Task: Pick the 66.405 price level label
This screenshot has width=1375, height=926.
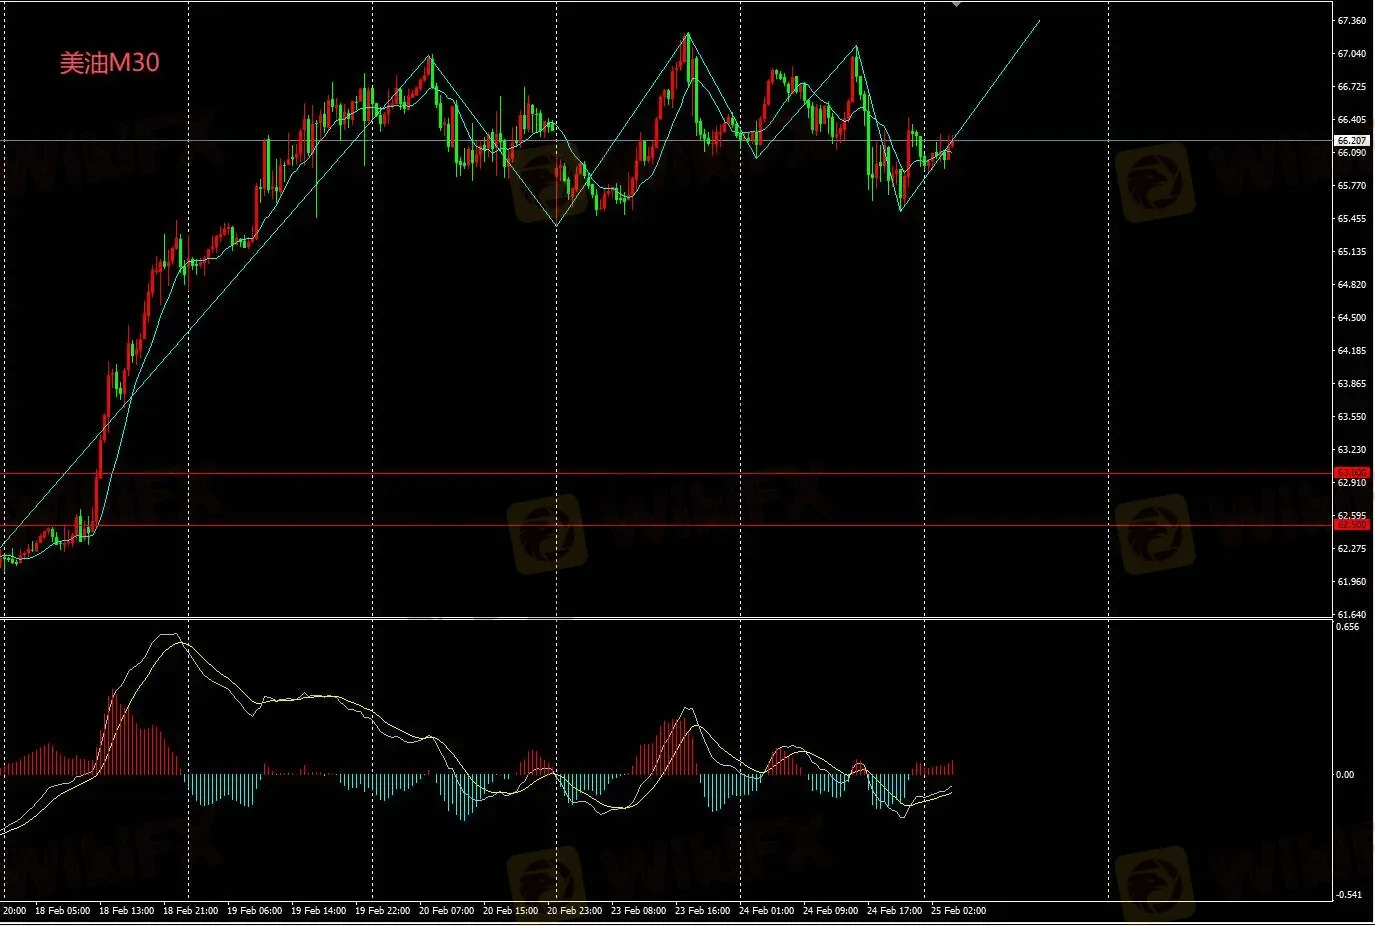Action: point(1352,120)
